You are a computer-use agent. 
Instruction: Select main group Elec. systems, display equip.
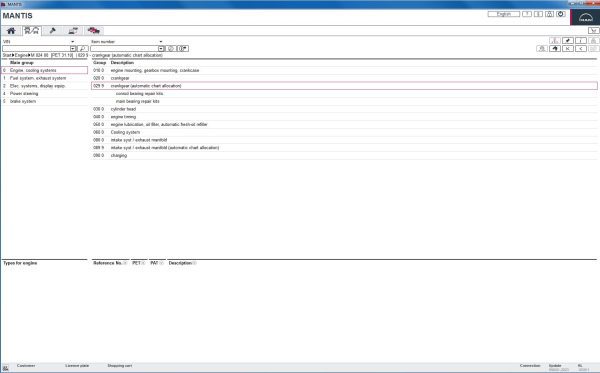pyautogui.click(x=44, y=86)
